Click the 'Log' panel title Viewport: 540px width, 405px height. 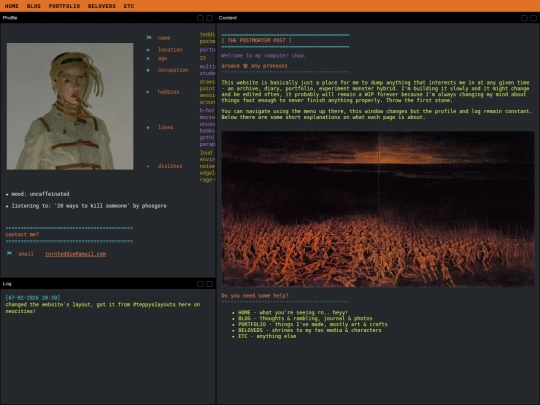[x=7, y=284]
